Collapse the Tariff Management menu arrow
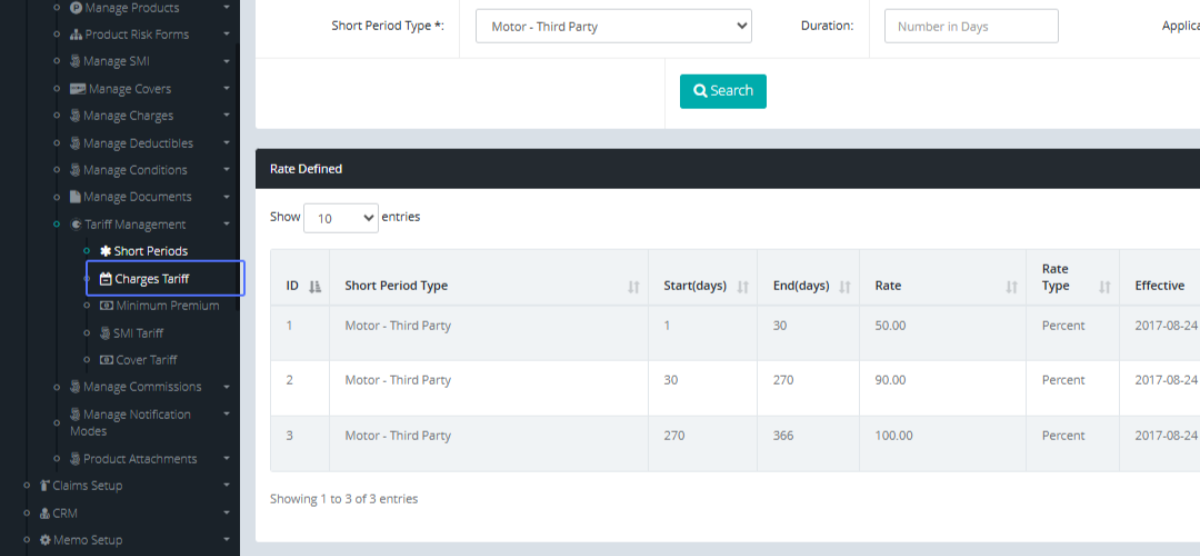 pos(227,224)
